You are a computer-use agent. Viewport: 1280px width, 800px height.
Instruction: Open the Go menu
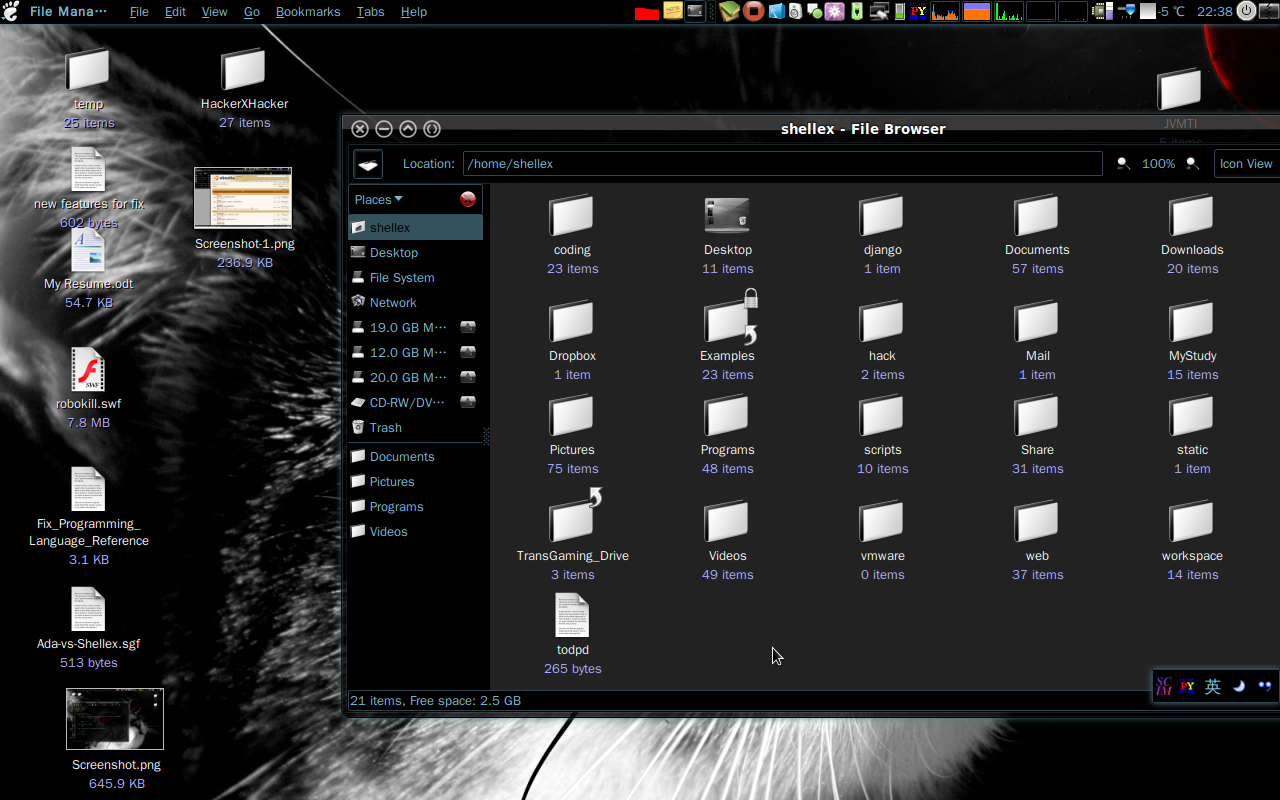(252, 12)
